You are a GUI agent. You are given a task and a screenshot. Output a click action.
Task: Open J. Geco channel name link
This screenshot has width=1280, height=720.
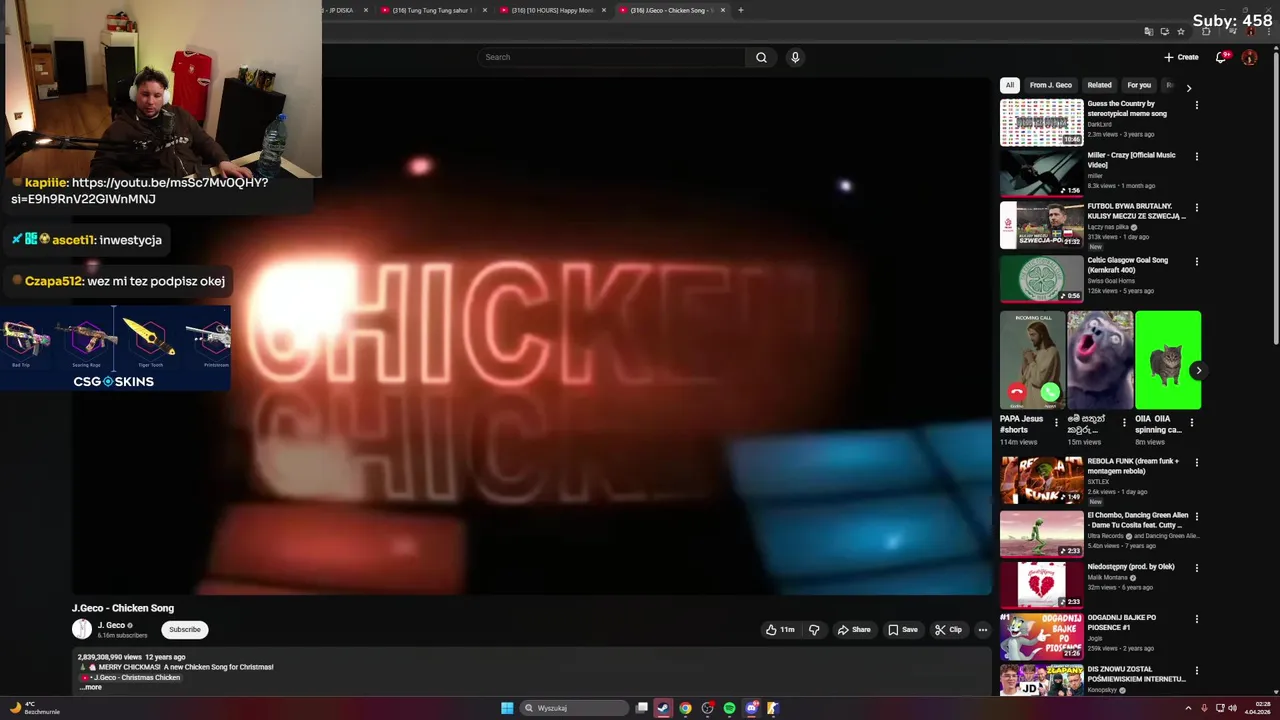pos(111,625)
